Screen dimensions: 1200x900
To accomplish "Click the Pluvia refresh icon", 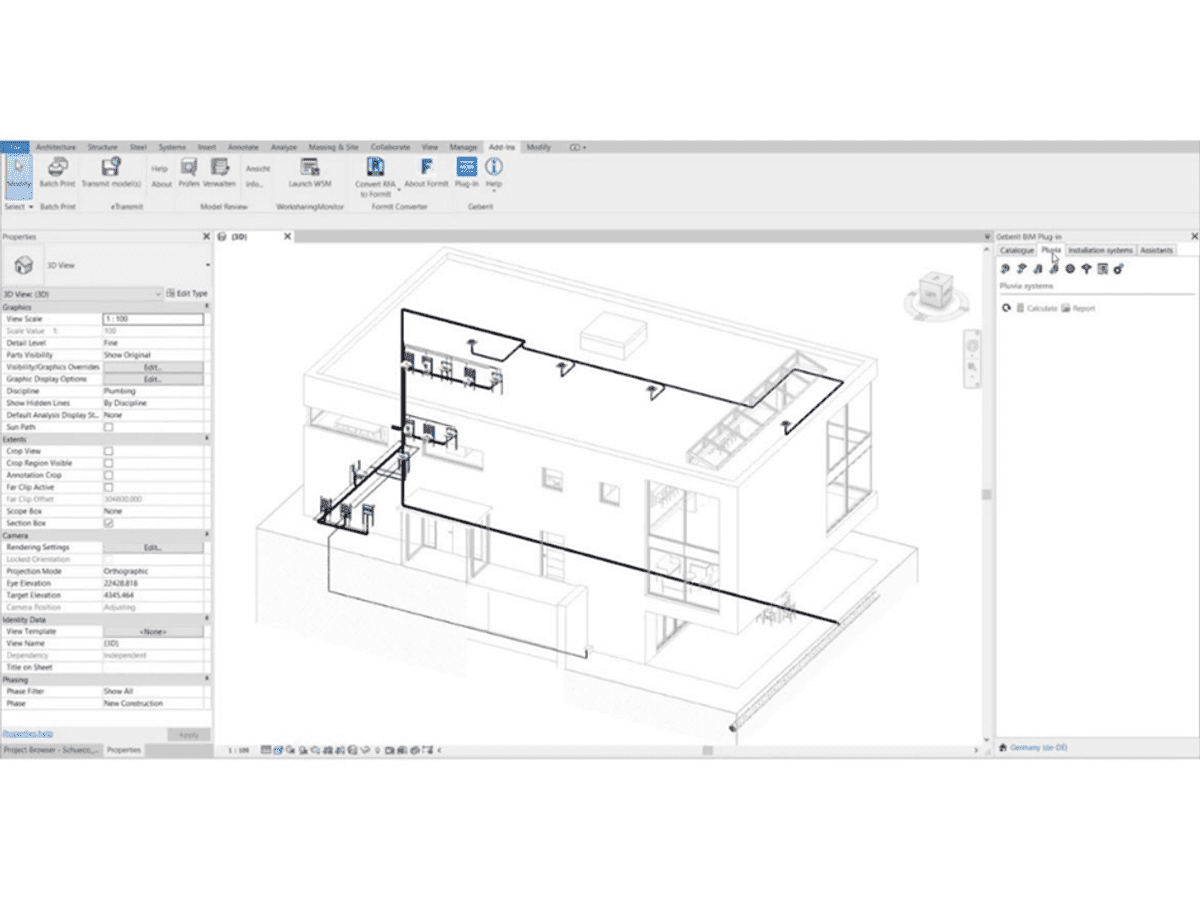I will pyautogui.click(x=1006, y=308).
